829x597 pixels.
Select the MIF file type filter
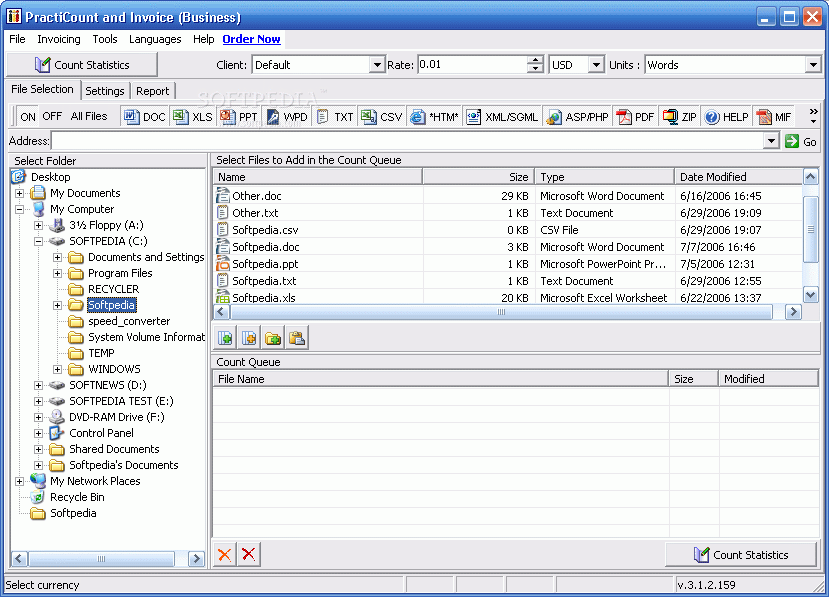(x=774, y=117)
